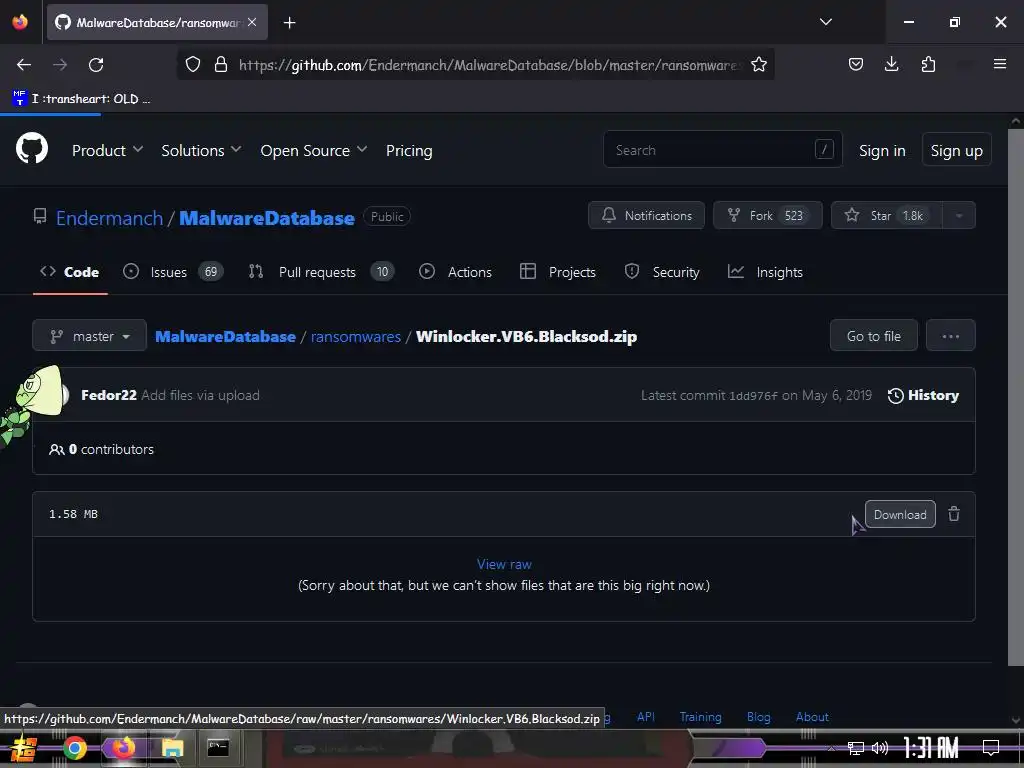
Task: Open the Endermanch owner link
Action: 109,217
